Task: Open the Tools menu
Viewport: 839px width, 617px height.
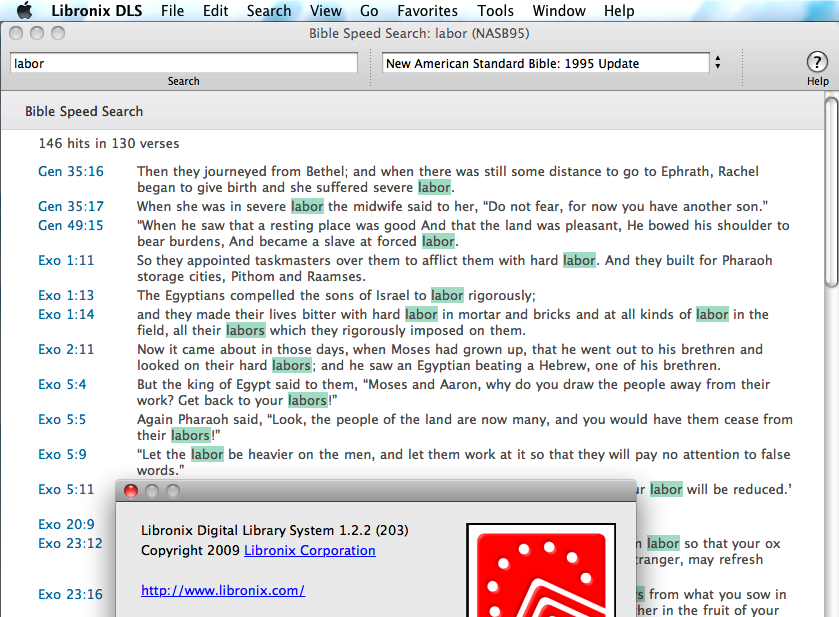Action: point(495,11)
